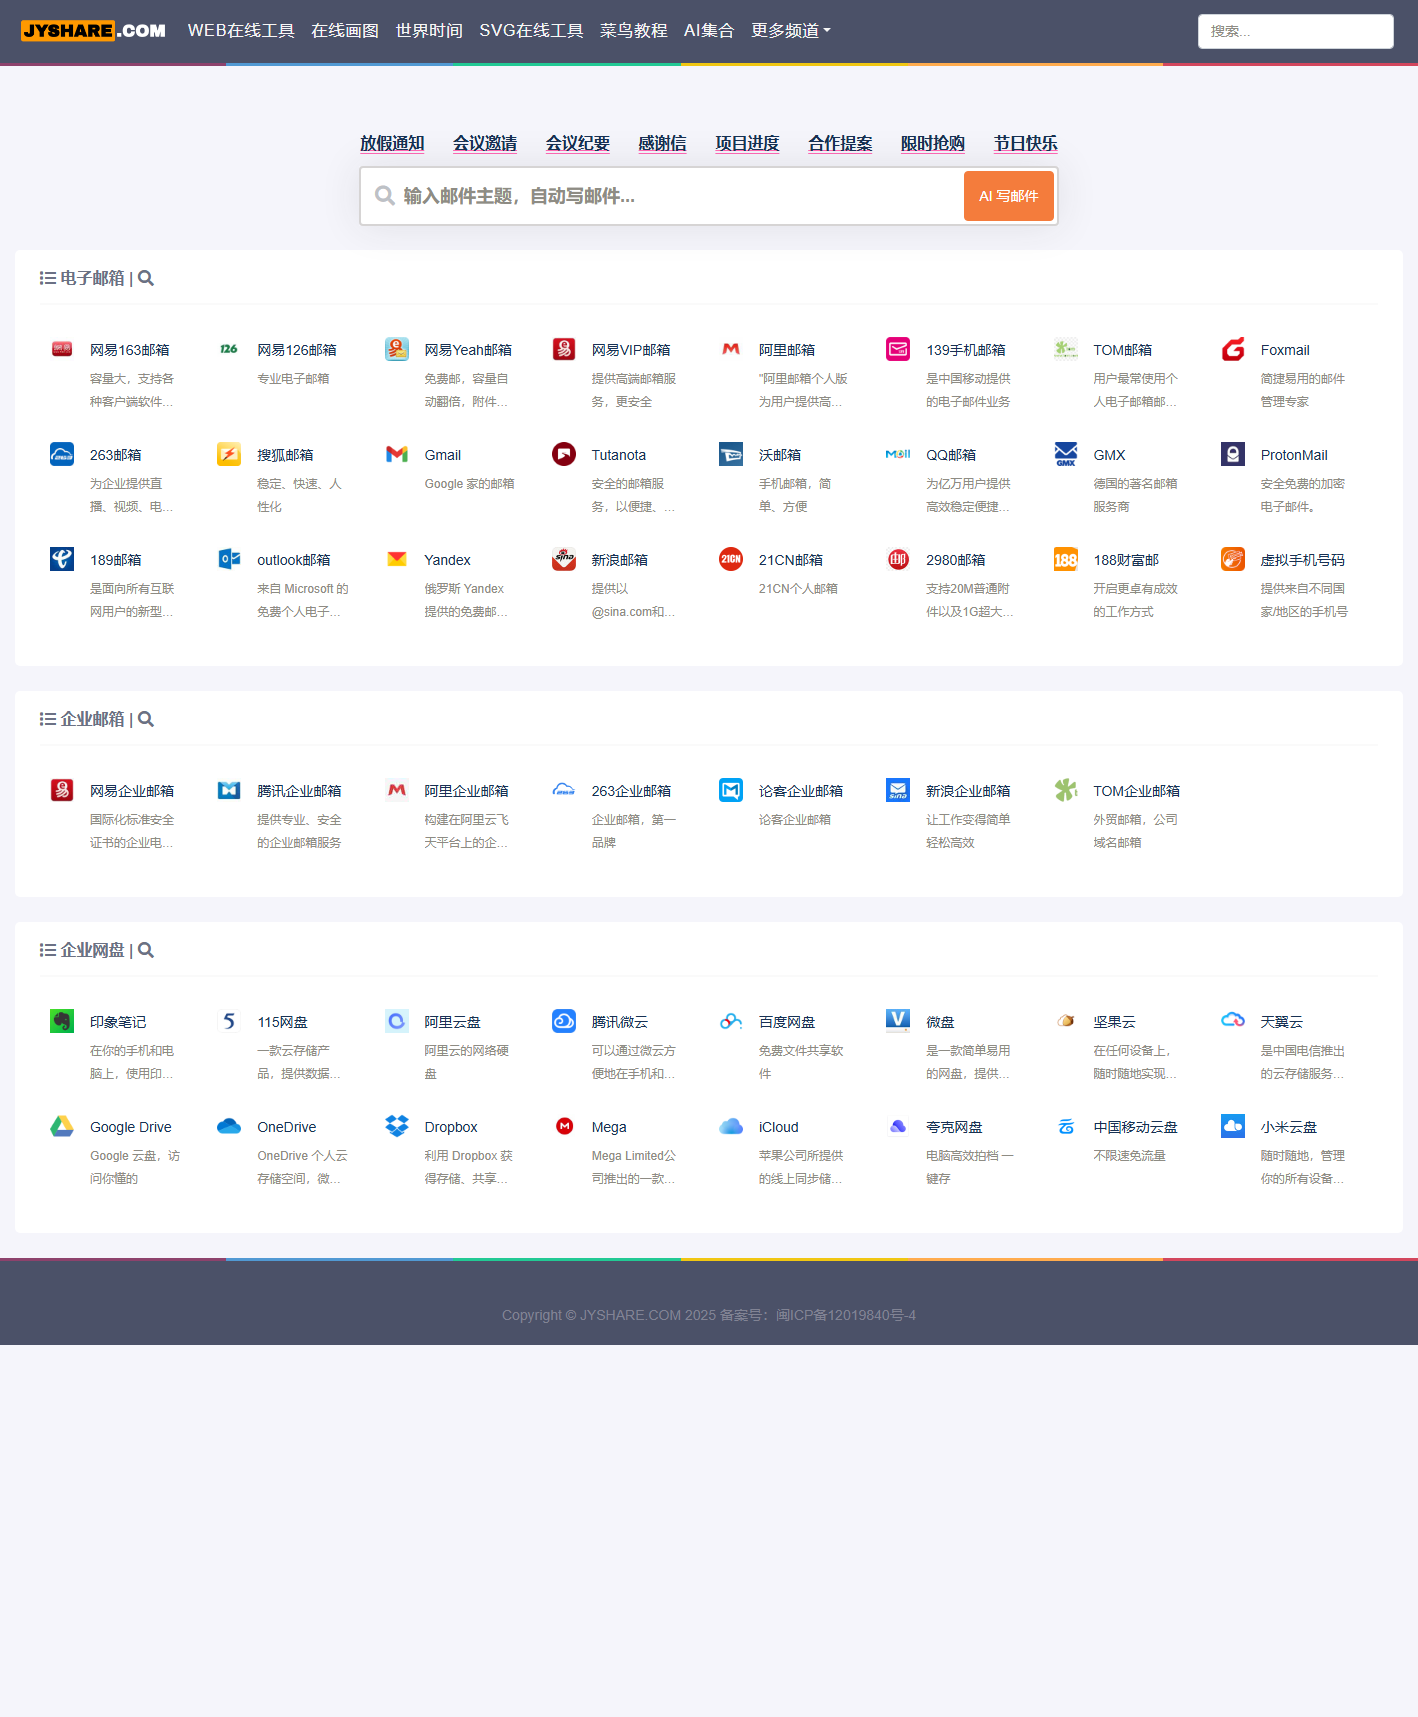Viewport: 1418px width, 1717px height.
Task: Click the JYSHARE.COM site logo
Action: [94, 31]
